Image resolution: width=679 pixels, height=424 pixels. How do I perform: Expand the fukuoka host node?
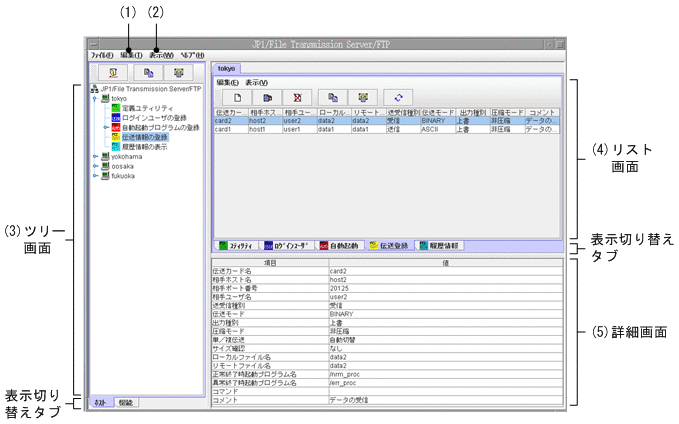94,176
